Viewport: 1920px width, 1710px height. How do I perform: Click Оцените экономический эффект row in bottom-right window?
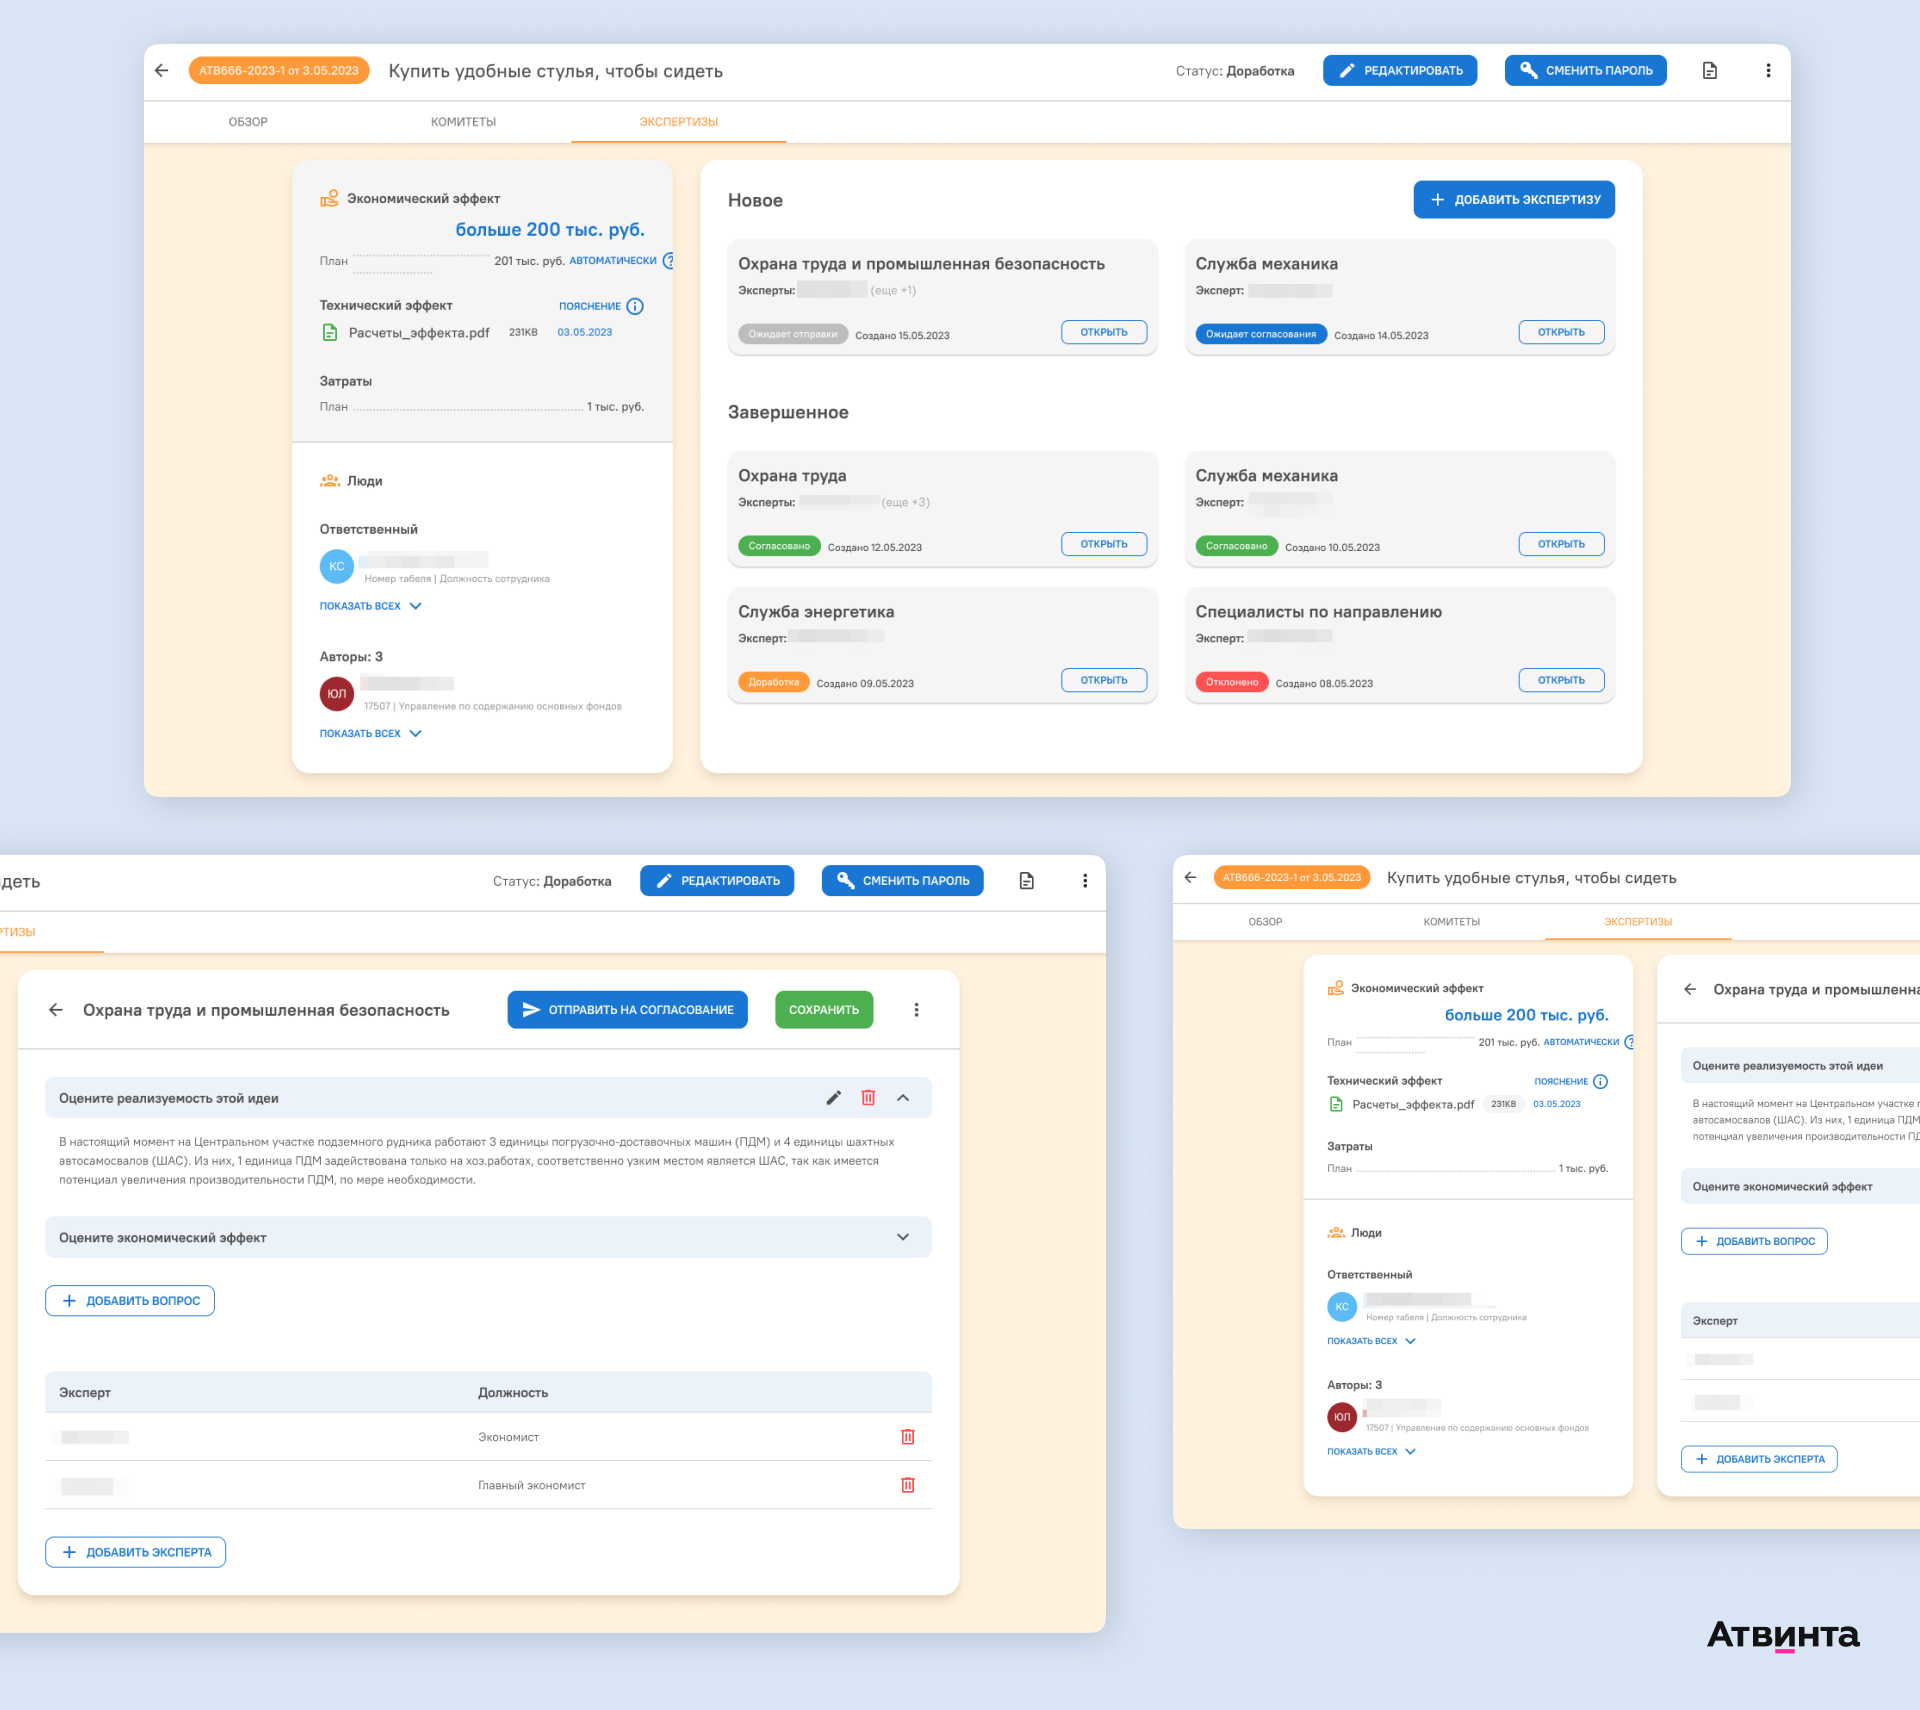[x=1800, y=1187]
